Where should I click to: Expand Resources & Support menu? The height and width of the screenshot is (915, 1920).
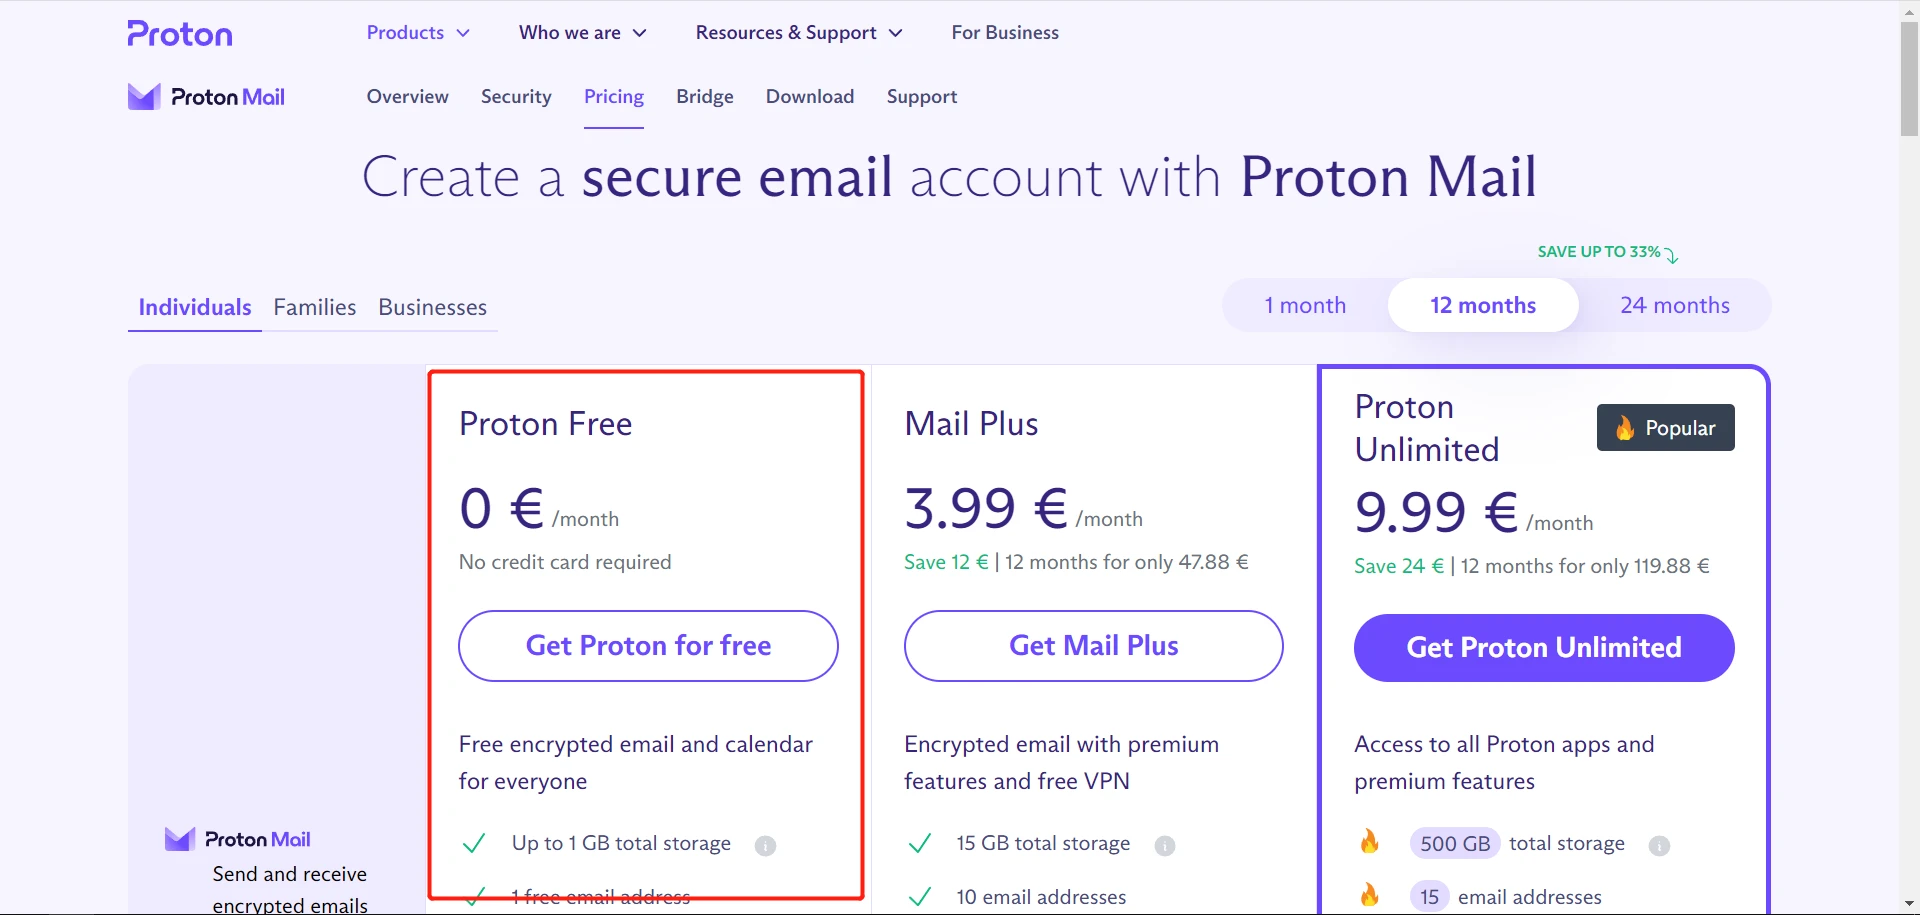pos(799,33)
